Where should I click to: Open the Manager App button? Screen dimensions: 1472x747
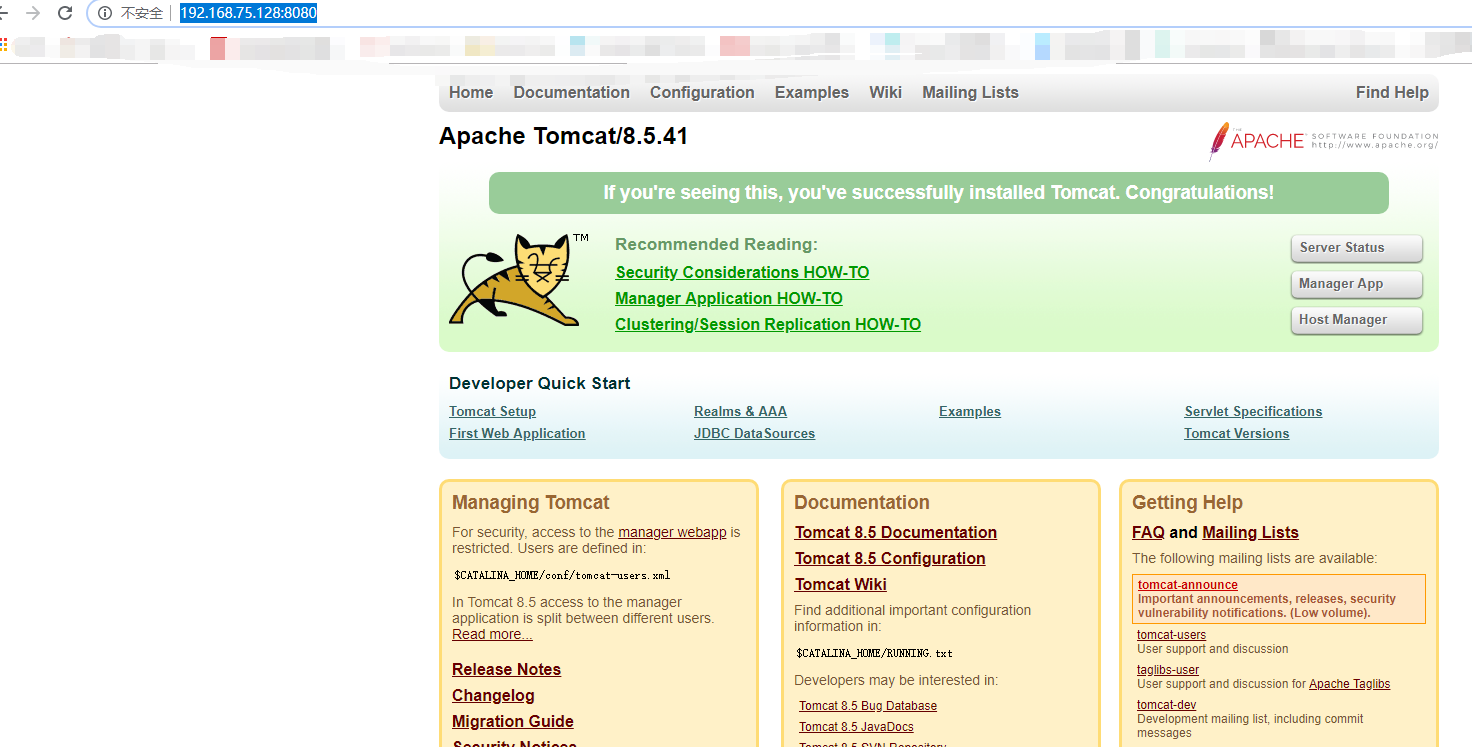click(1356, 284)
